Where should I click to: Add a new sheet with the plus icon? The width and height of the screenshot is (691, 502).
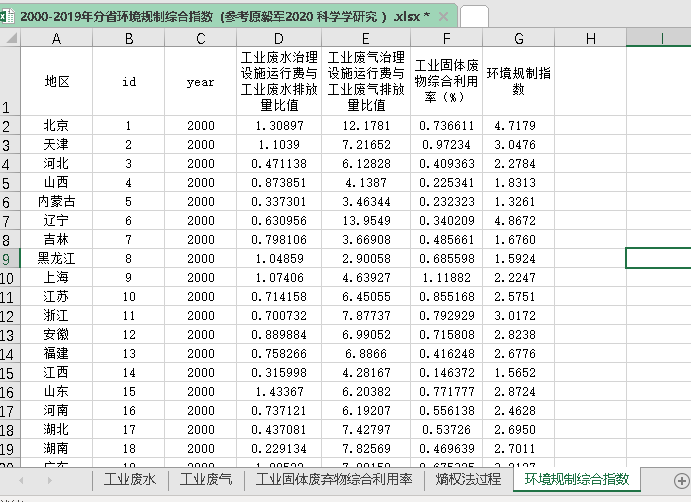point(681,480)
